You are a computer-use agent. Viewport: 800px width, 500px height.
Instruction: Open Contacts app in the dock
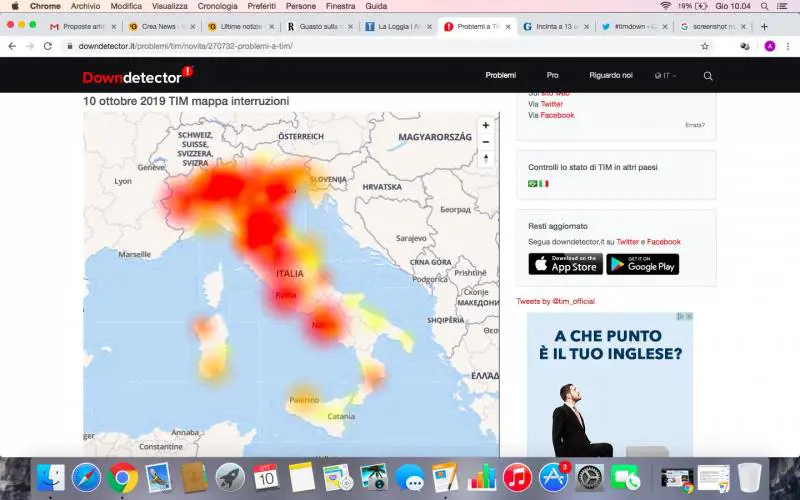click(194, 478)
